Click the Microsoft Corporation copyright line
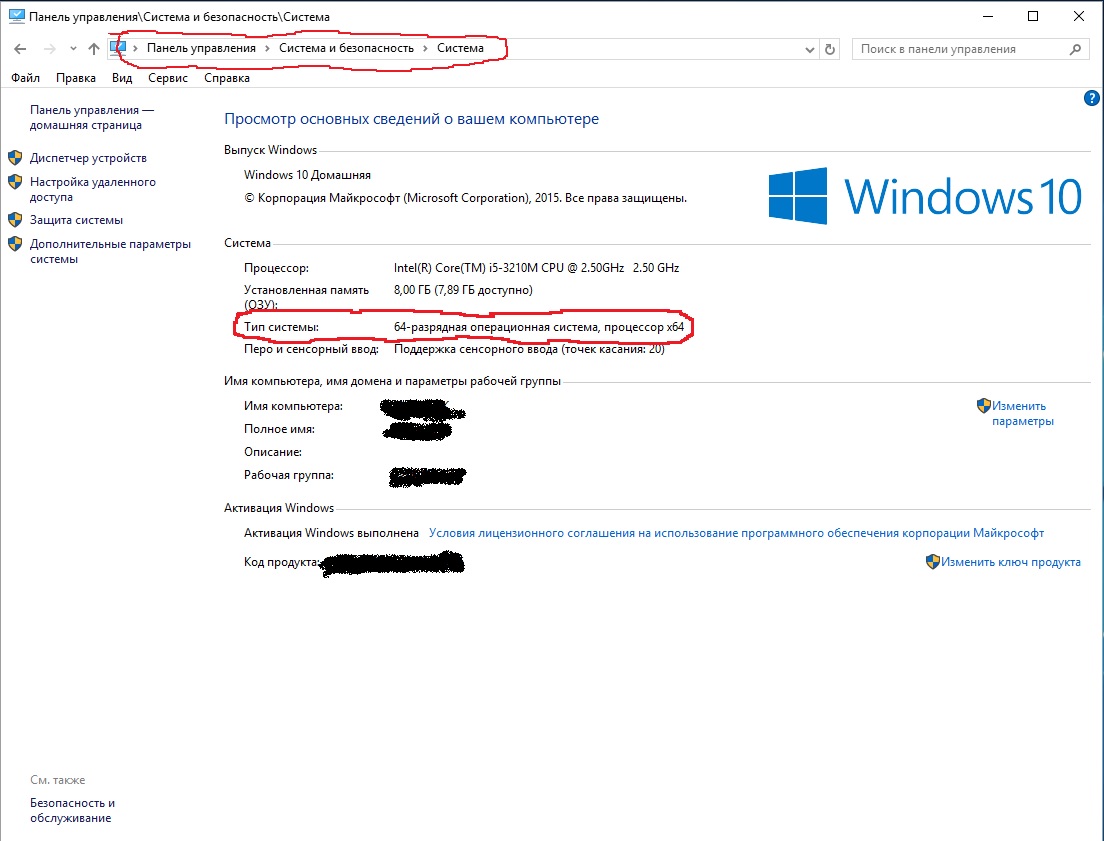The width and height of the screenshot is (1104, 841). 465,198
